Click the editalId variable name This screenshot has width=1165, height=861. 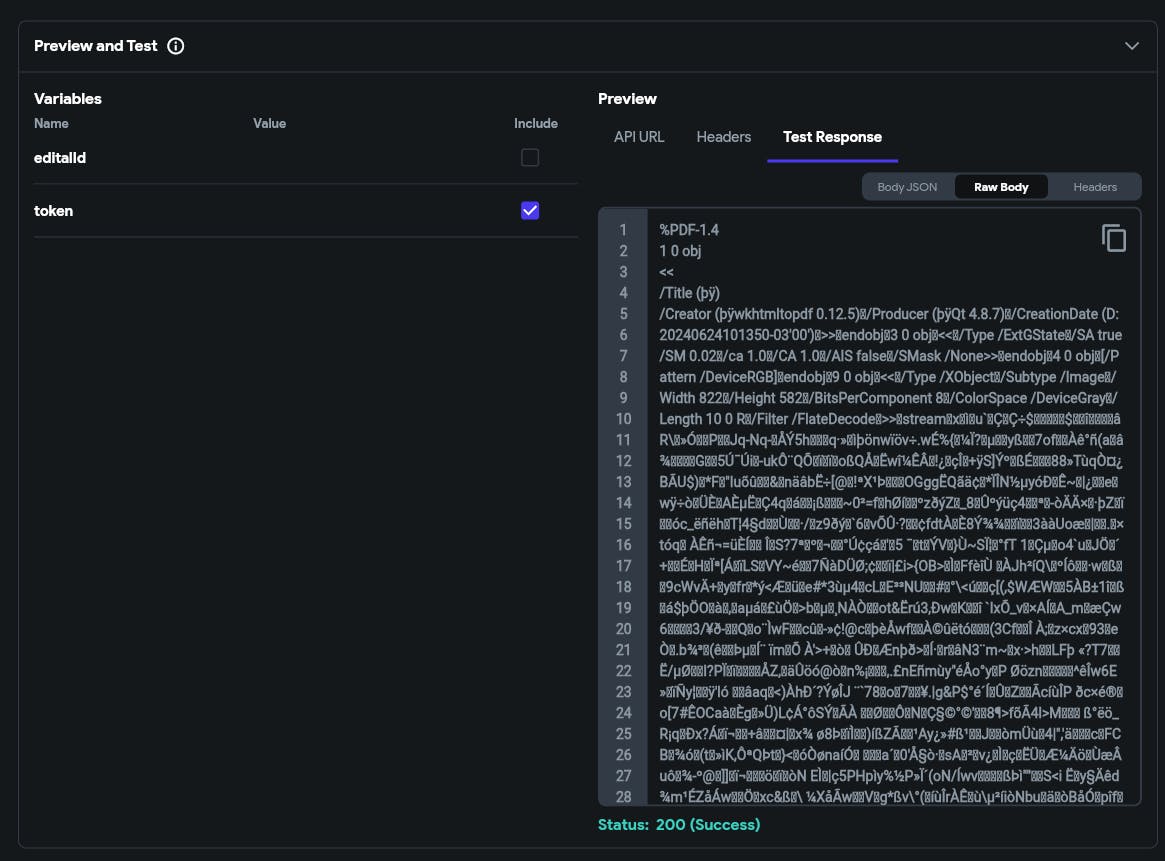(x=60, y=158)
